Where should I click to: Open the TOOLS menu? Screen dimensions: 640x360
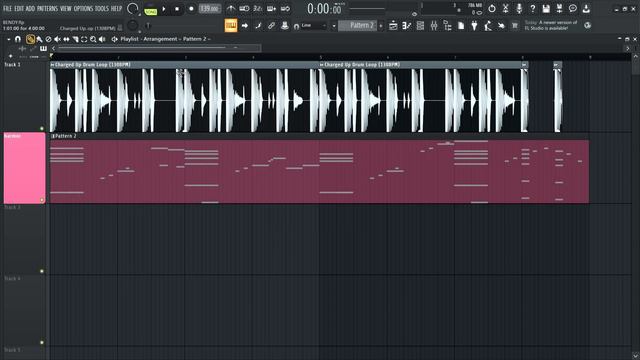[102, 8]
